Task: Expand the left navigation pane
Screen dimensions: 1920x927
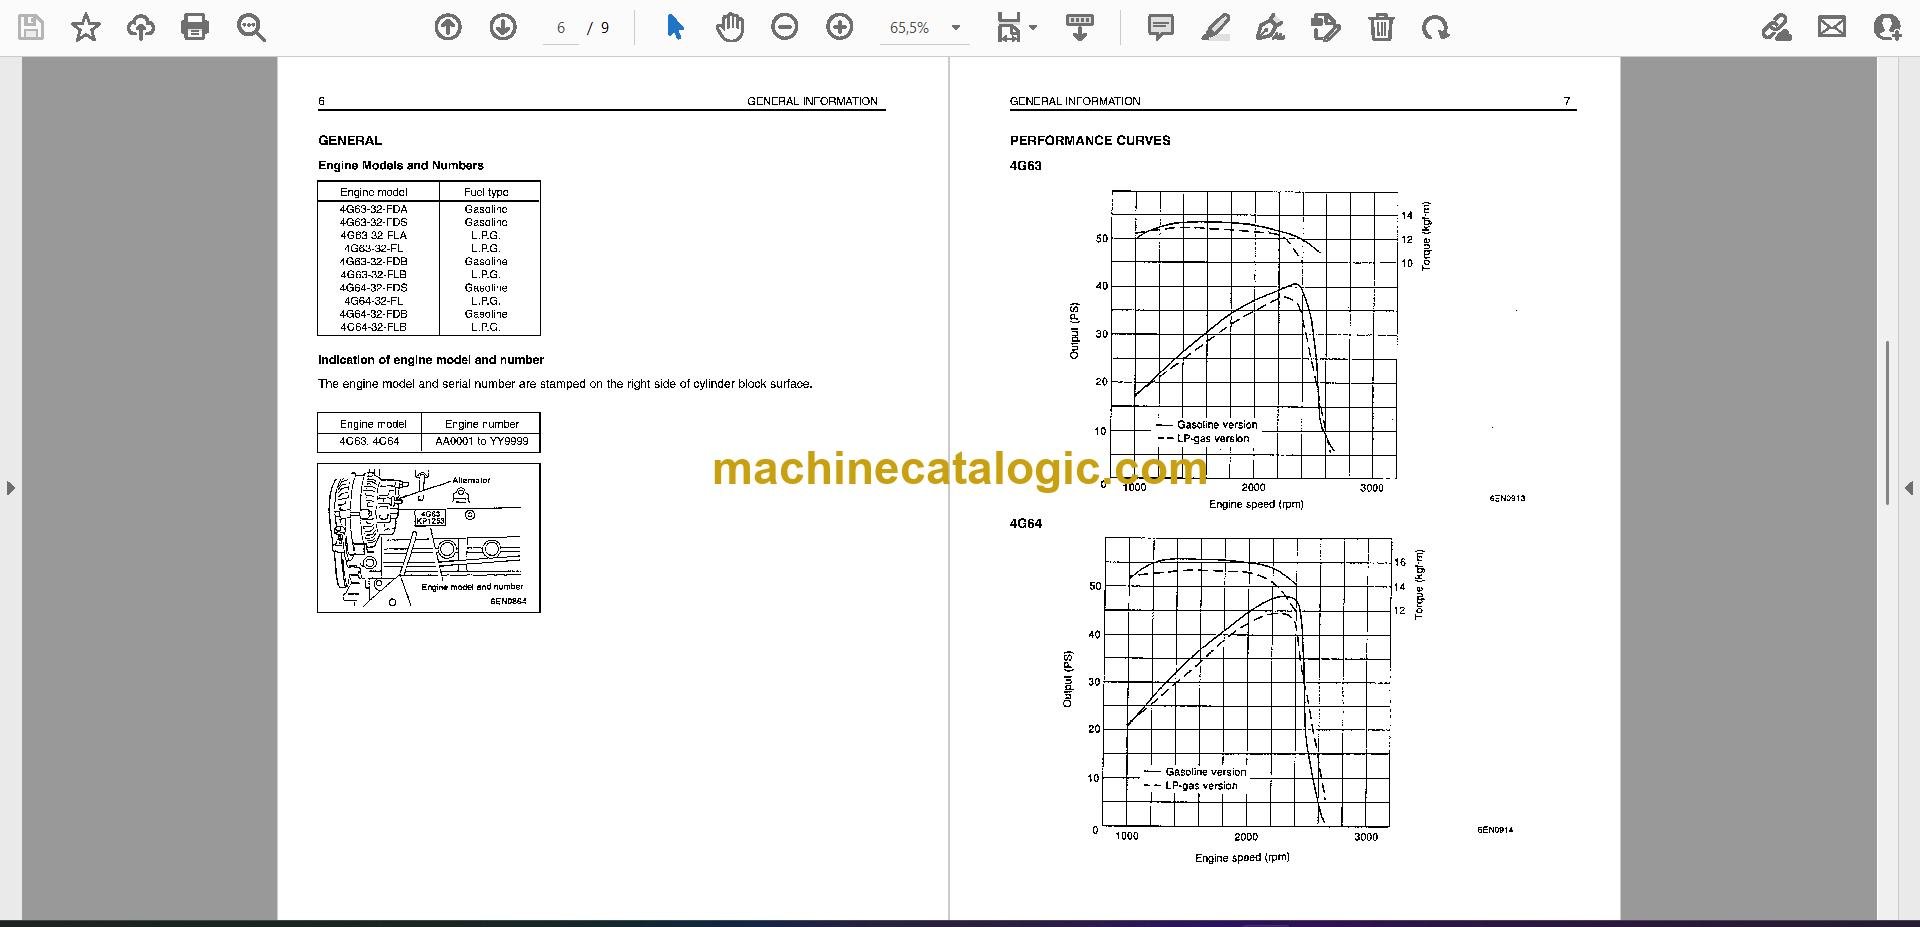Action: (x=10, y=488)
